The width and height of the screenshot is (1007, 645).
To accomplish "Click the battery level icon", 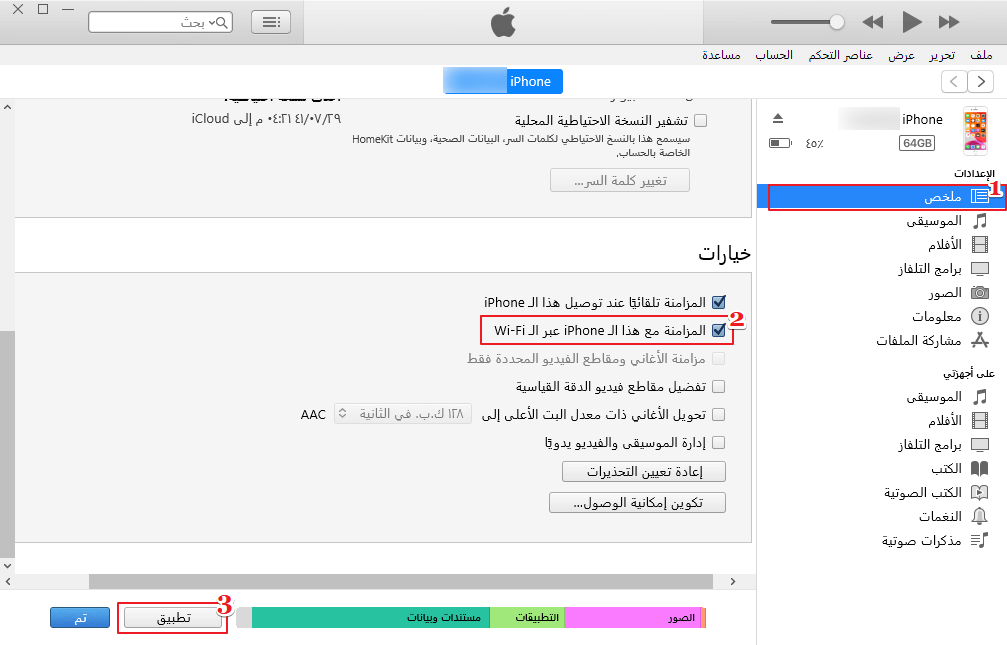I will [780, 143].
